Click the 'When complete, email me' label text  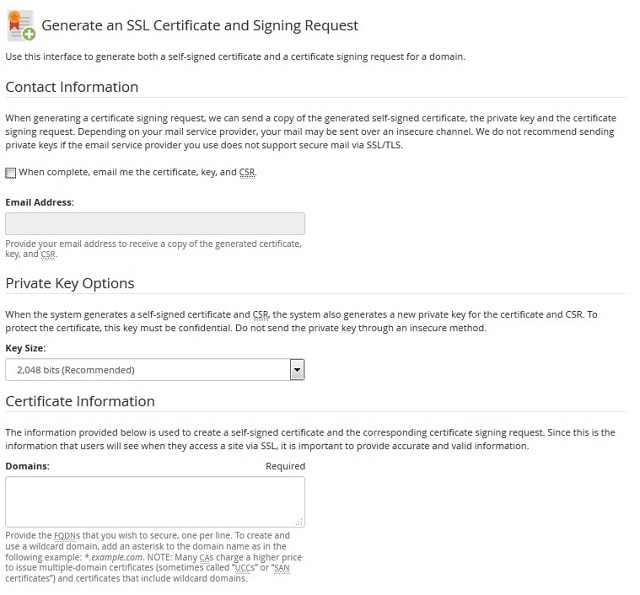[138, 172]
